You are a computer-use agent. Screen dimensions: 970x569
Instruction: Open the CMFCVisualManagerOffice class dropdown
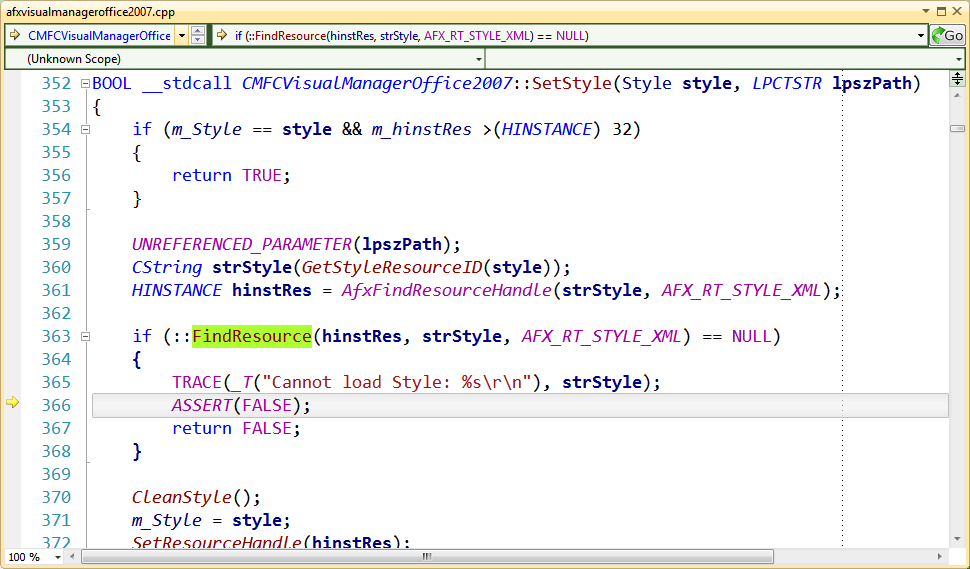point(181,36)
